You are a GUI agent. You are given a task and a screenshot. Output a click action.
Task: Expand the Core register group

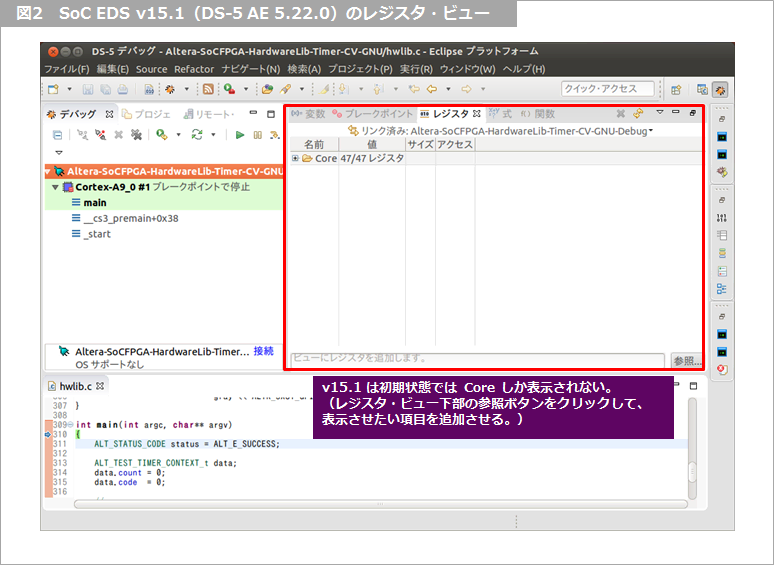coord(295,158)
